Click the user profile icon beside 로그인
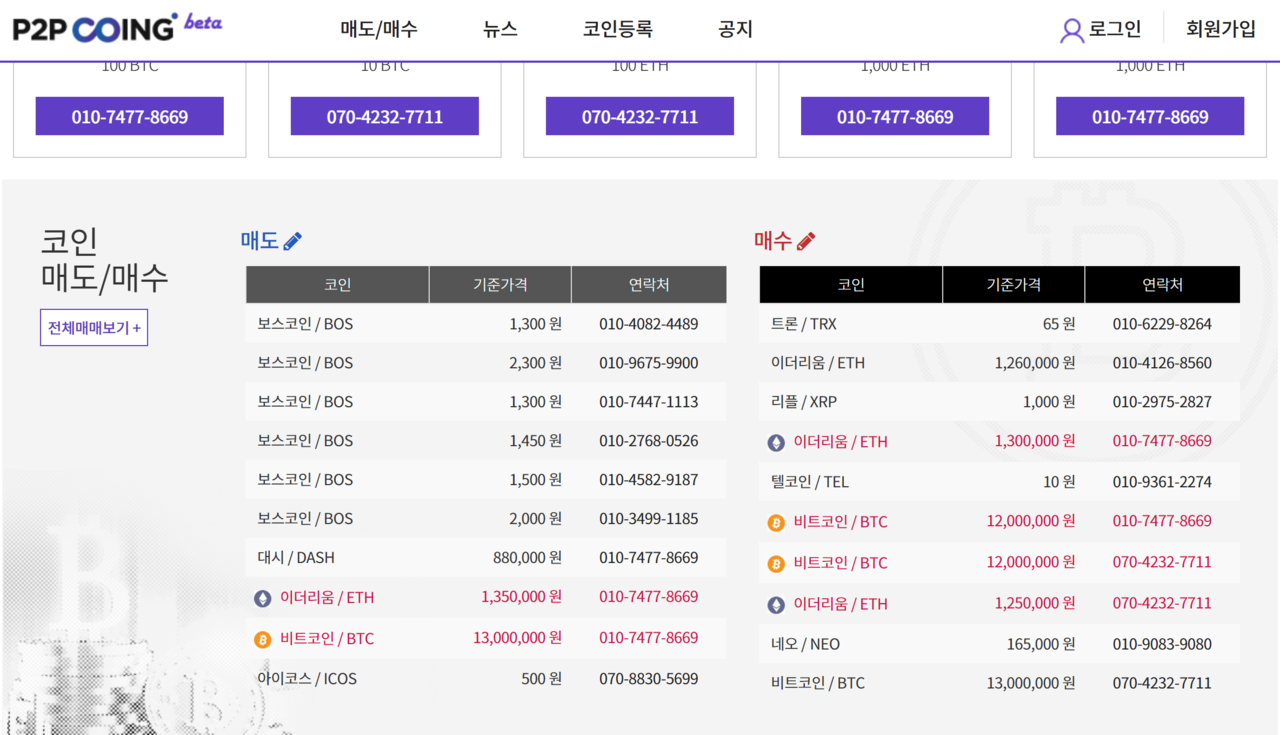The height and width of the screenshot is (735, 1280). pos(1071,30)
